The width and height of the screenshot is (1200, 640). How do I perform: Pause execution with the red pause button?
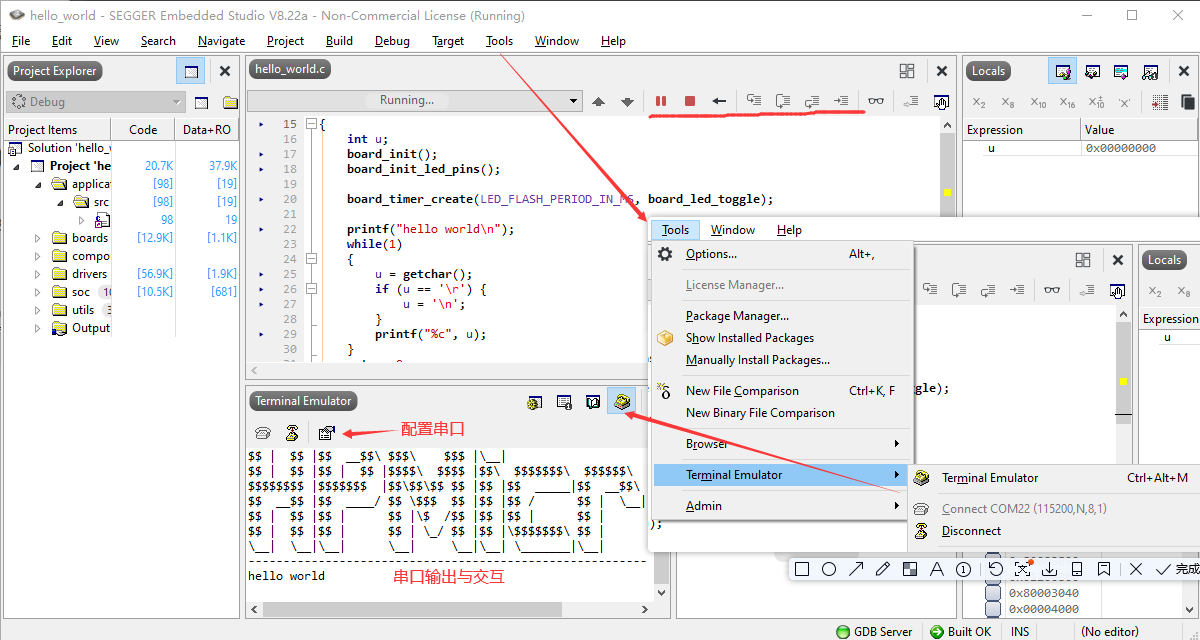point(661,101)
